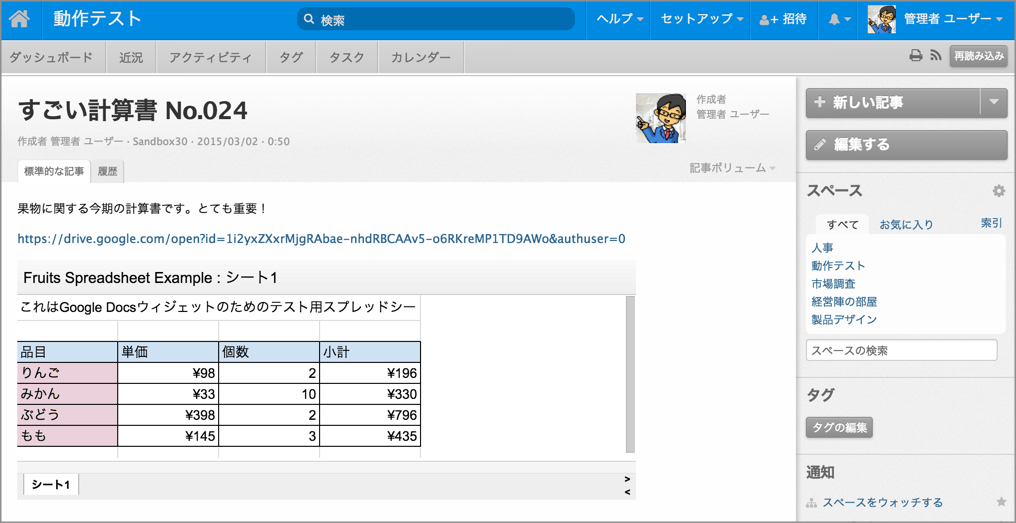The image size is (1016, 523).
Task: Click the 品目 header cell
Action: [x=67, y=352]
